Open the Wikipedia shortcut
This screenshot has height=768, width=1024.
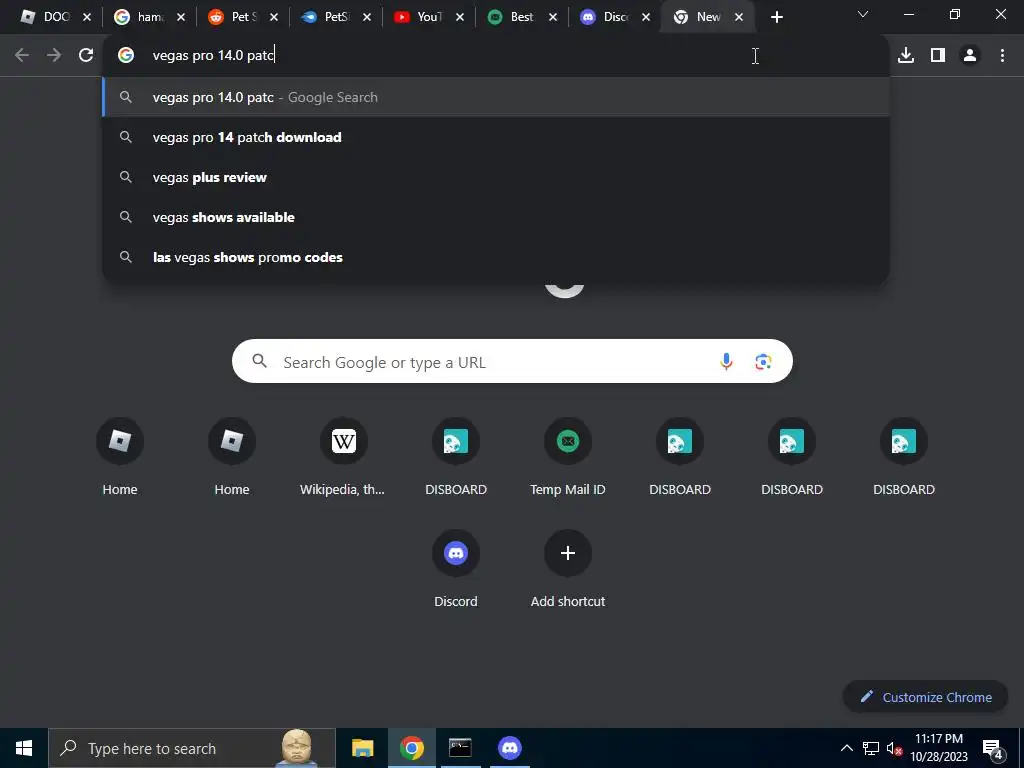click(x=344, y=457)
